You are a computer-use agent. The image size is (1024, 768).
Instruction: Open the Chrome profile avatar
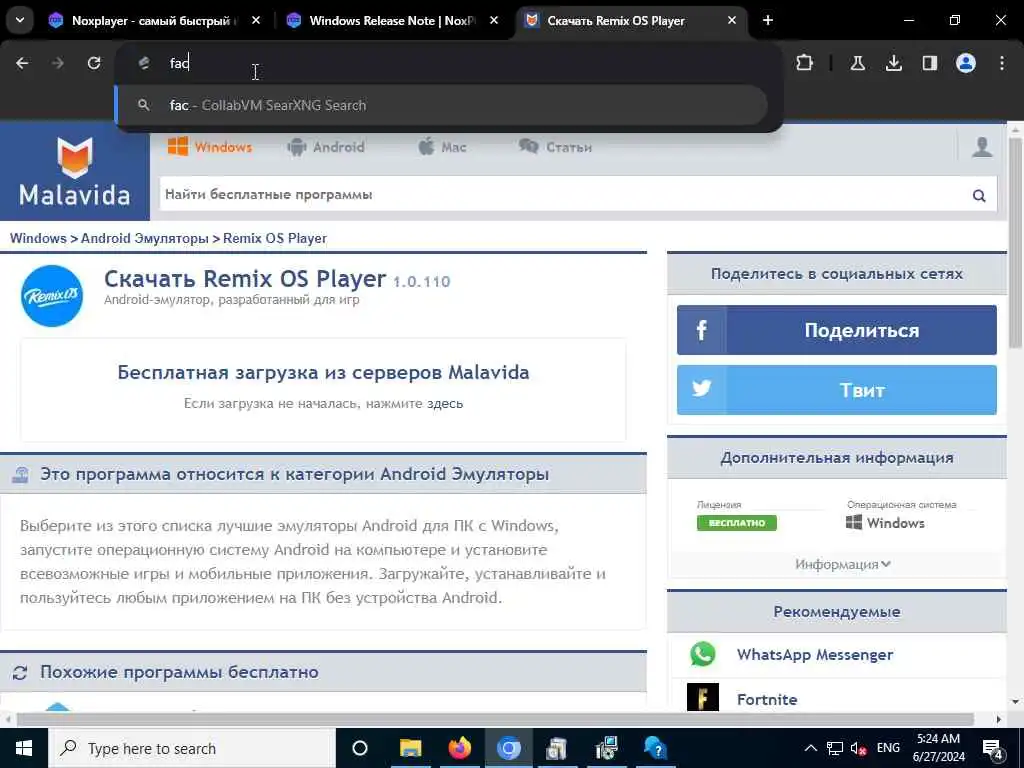(965, 63)
